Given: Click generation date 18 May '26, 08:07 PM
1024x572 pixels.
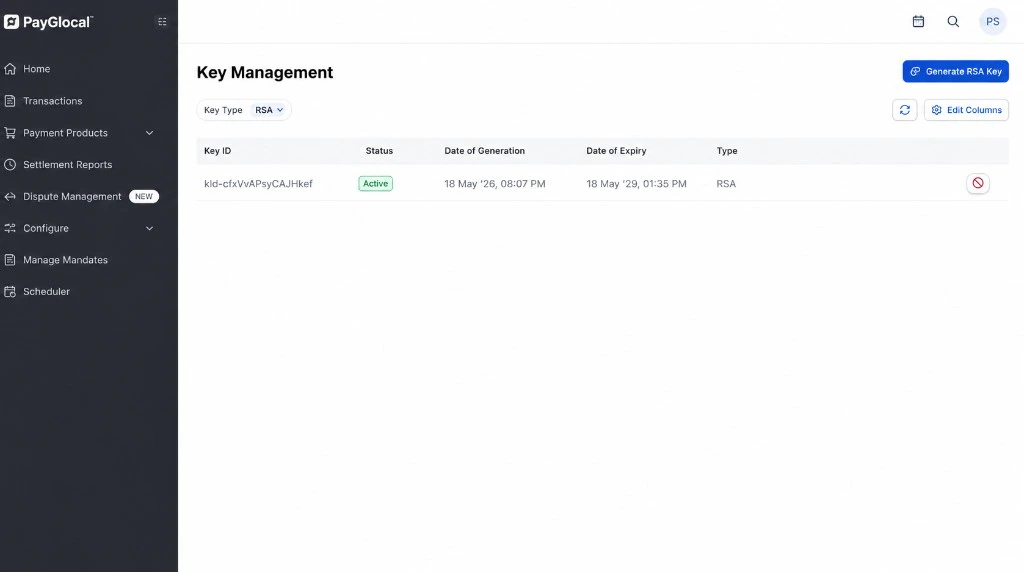Looking at the screenshot, I should pyautogui.click(x=495, y=183).
